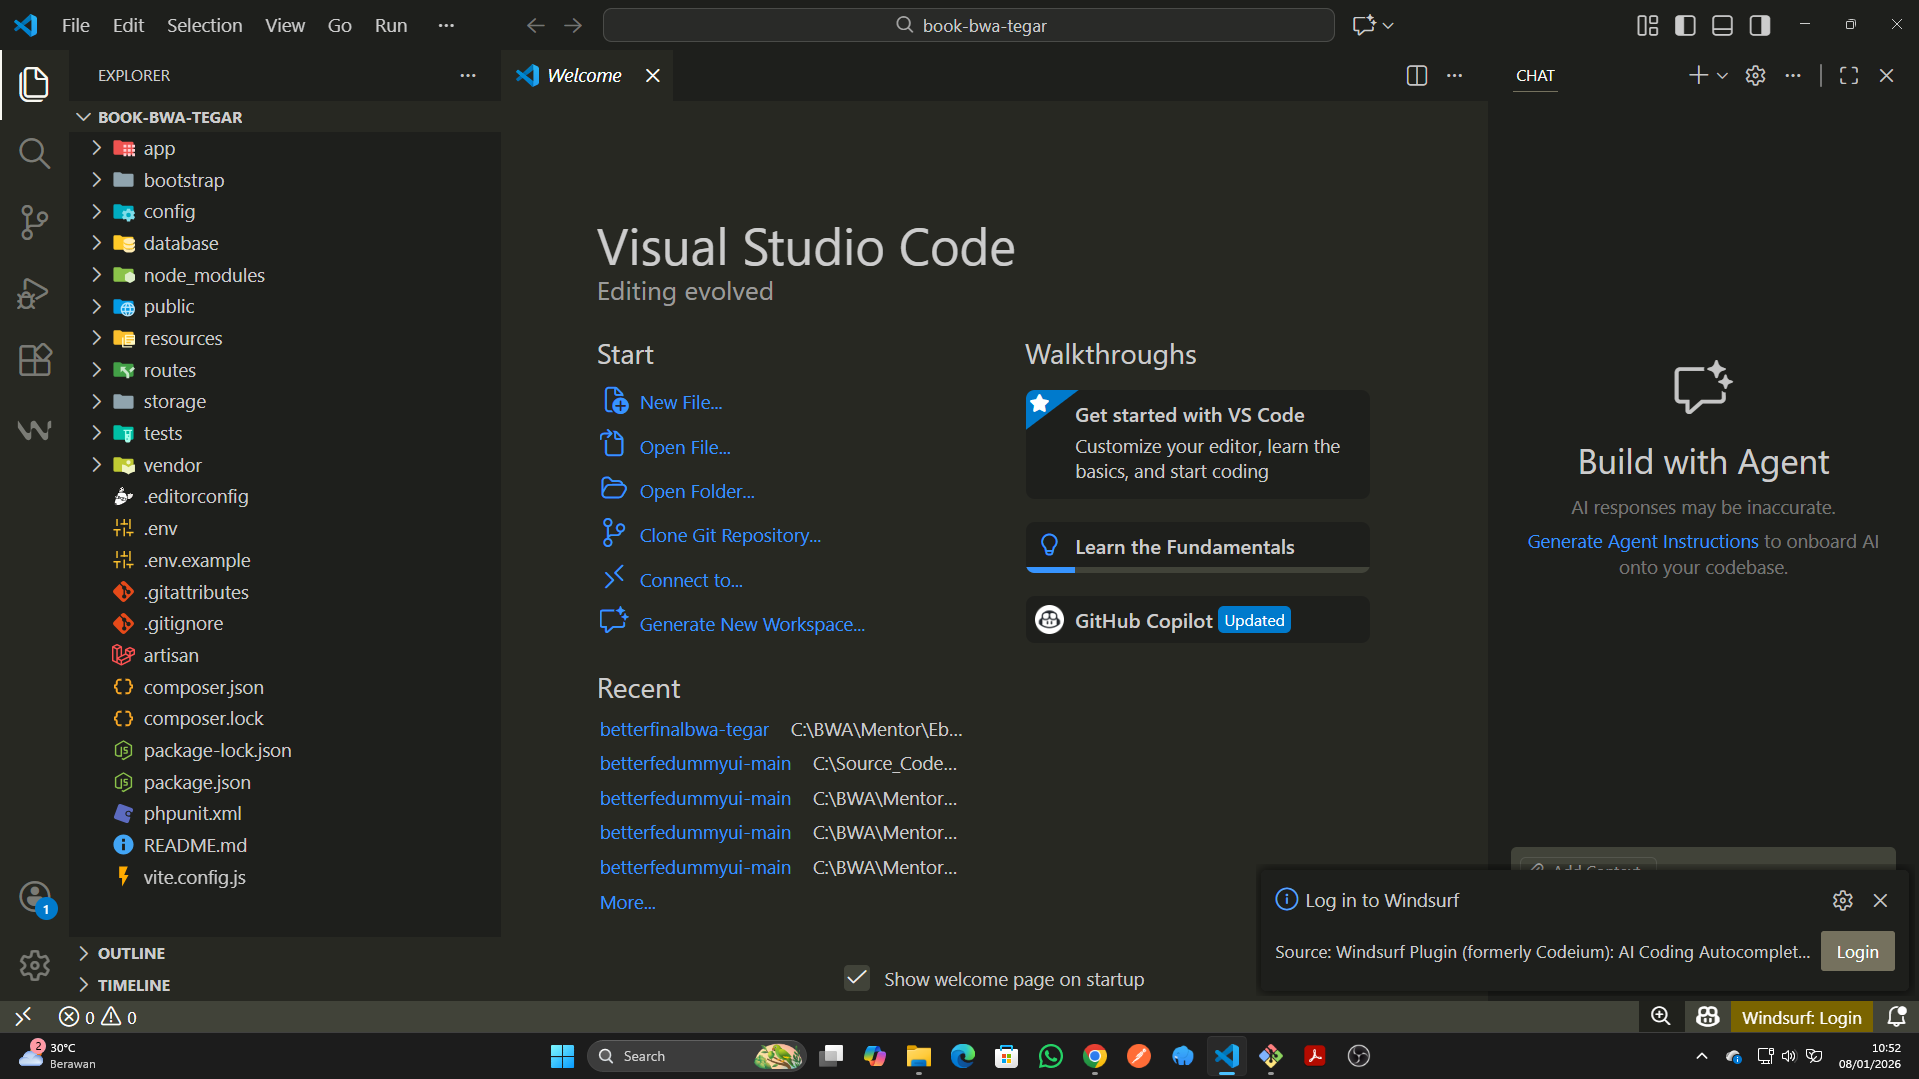The height and width of the screenshot is (1079, 1919).
Task: Open chat settings gear icon
Action: [1755, 76]
